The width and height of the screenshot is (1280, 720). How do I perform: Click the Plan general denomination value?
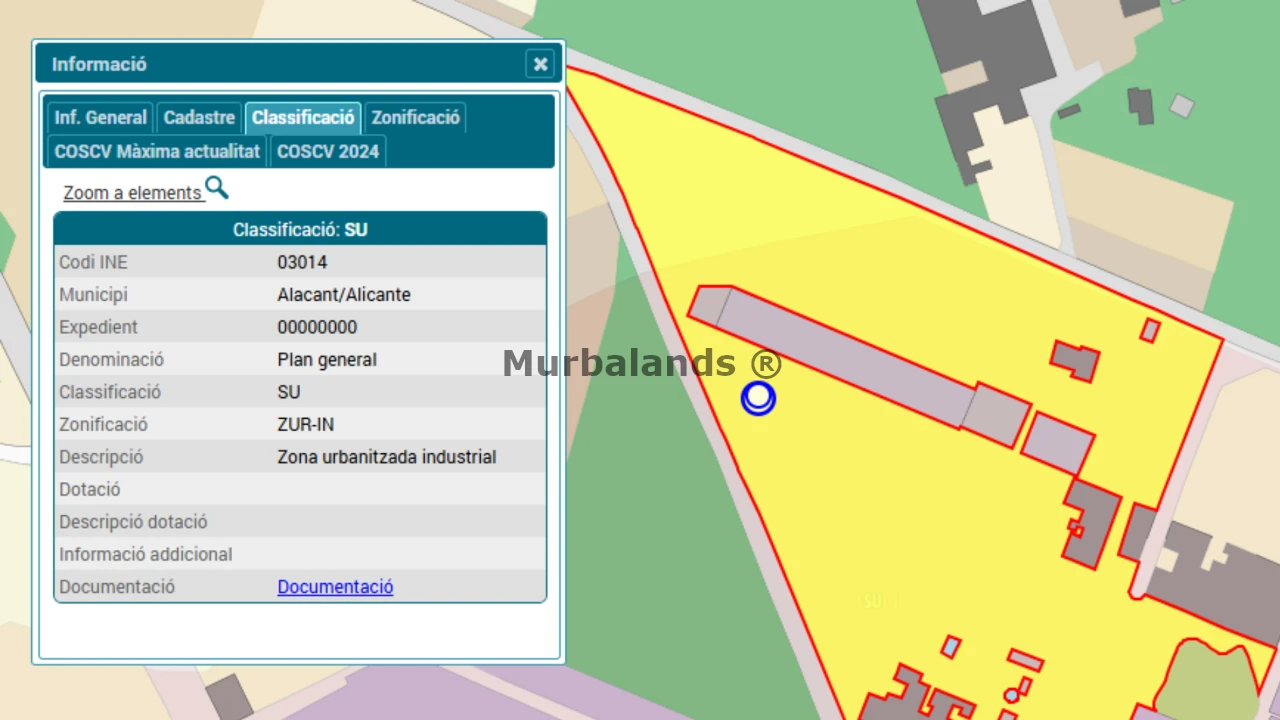click(326, 360)
